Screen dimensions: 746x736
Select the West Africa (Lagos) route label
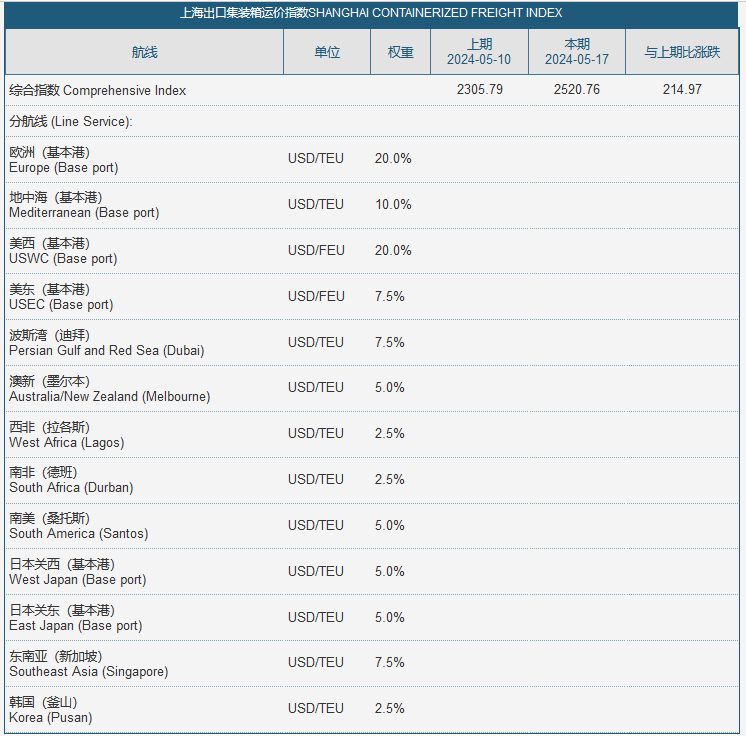click(x=67, y=434)
